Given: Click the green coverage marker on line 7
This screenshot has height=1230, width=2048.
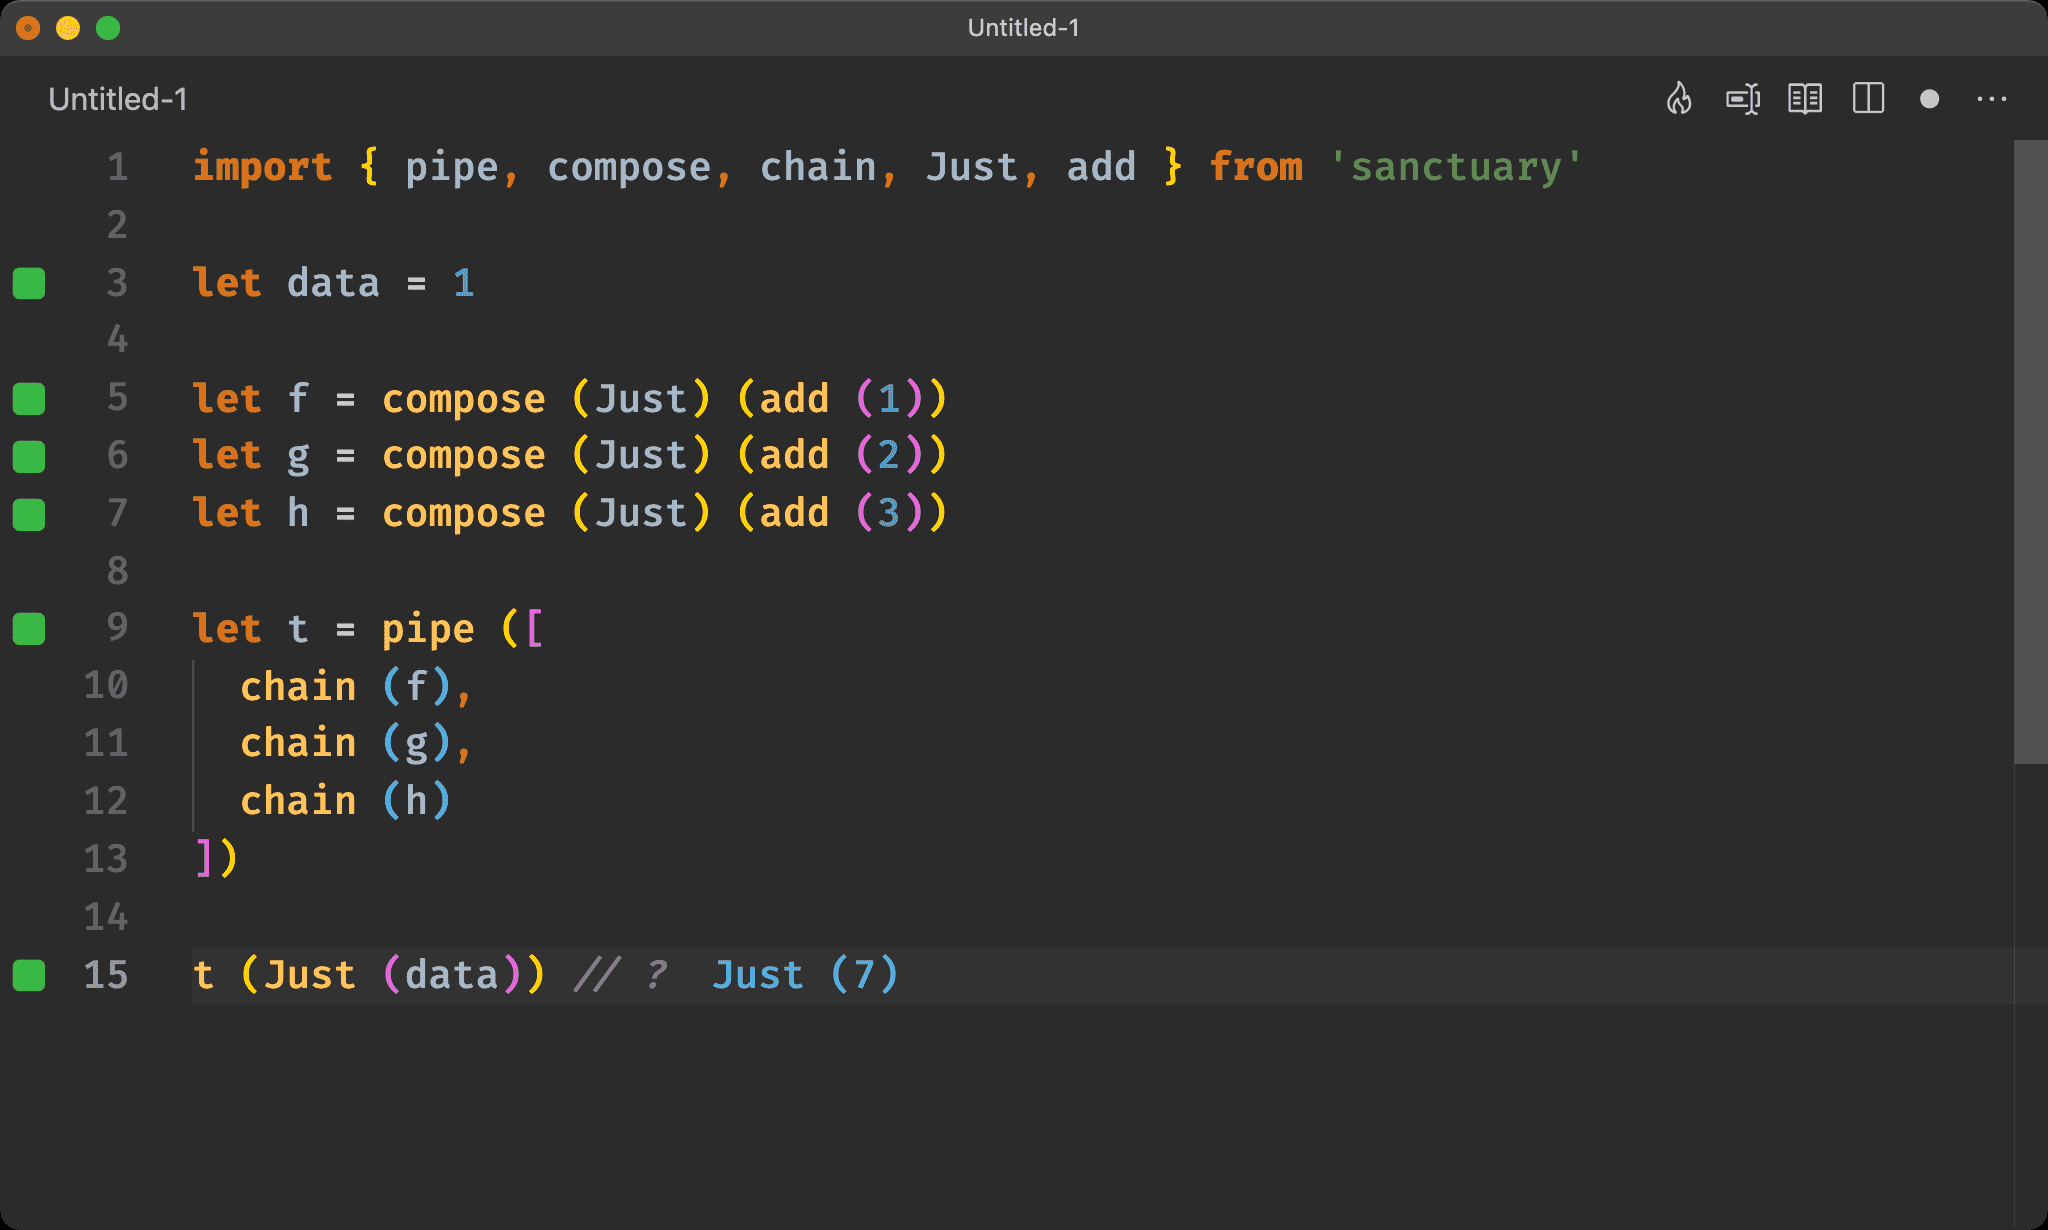Looking at the screenshot, I should point(29,514).
